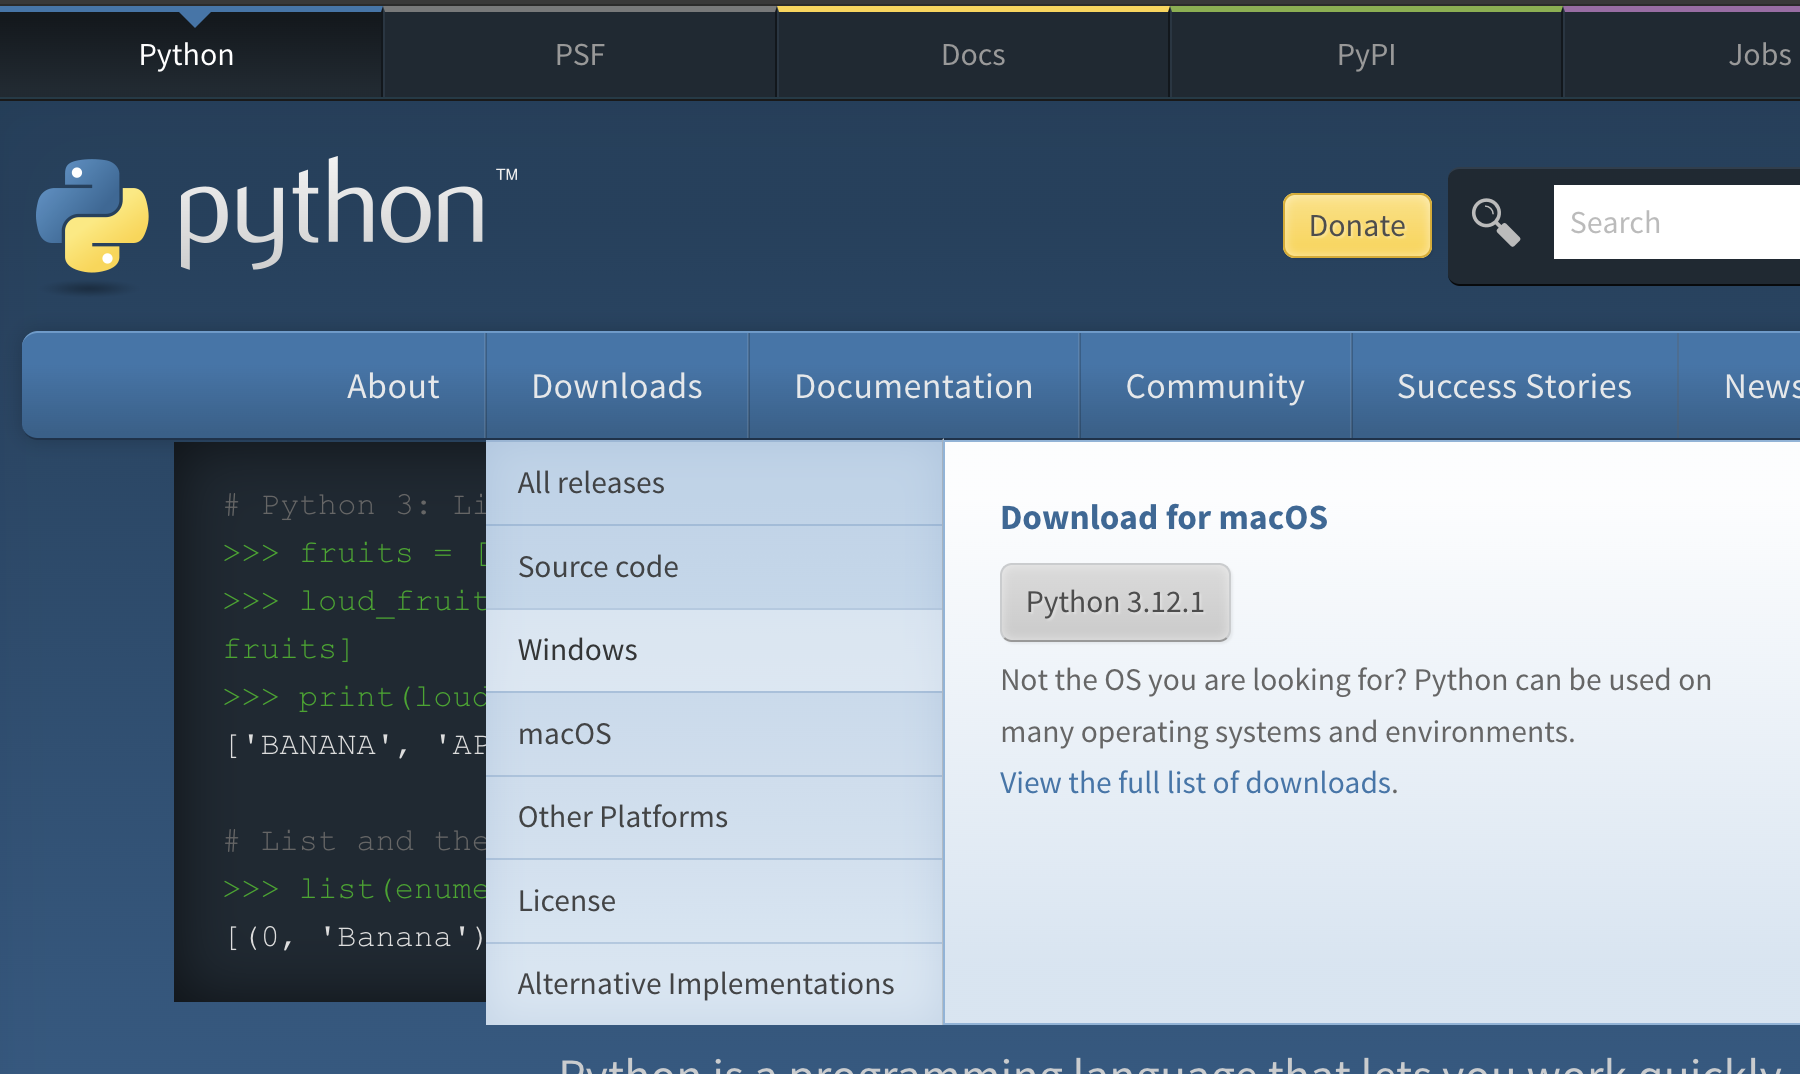Click '>>> print(lou' code line

point(355,697)
